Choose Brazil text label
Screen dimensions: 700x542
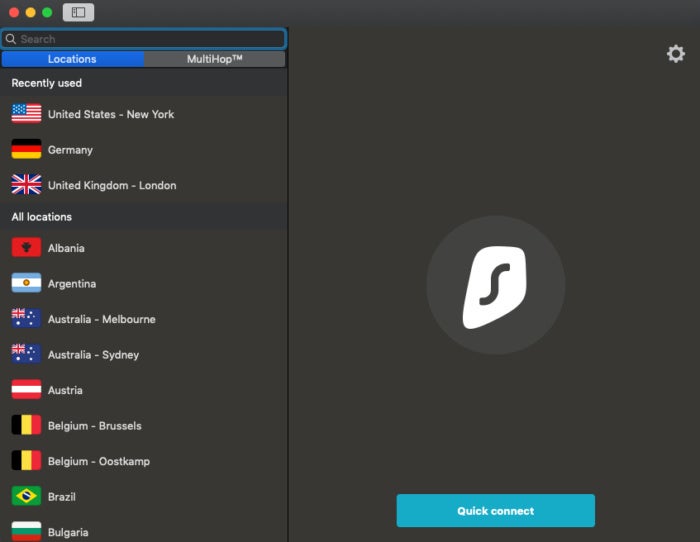point(62,497)
